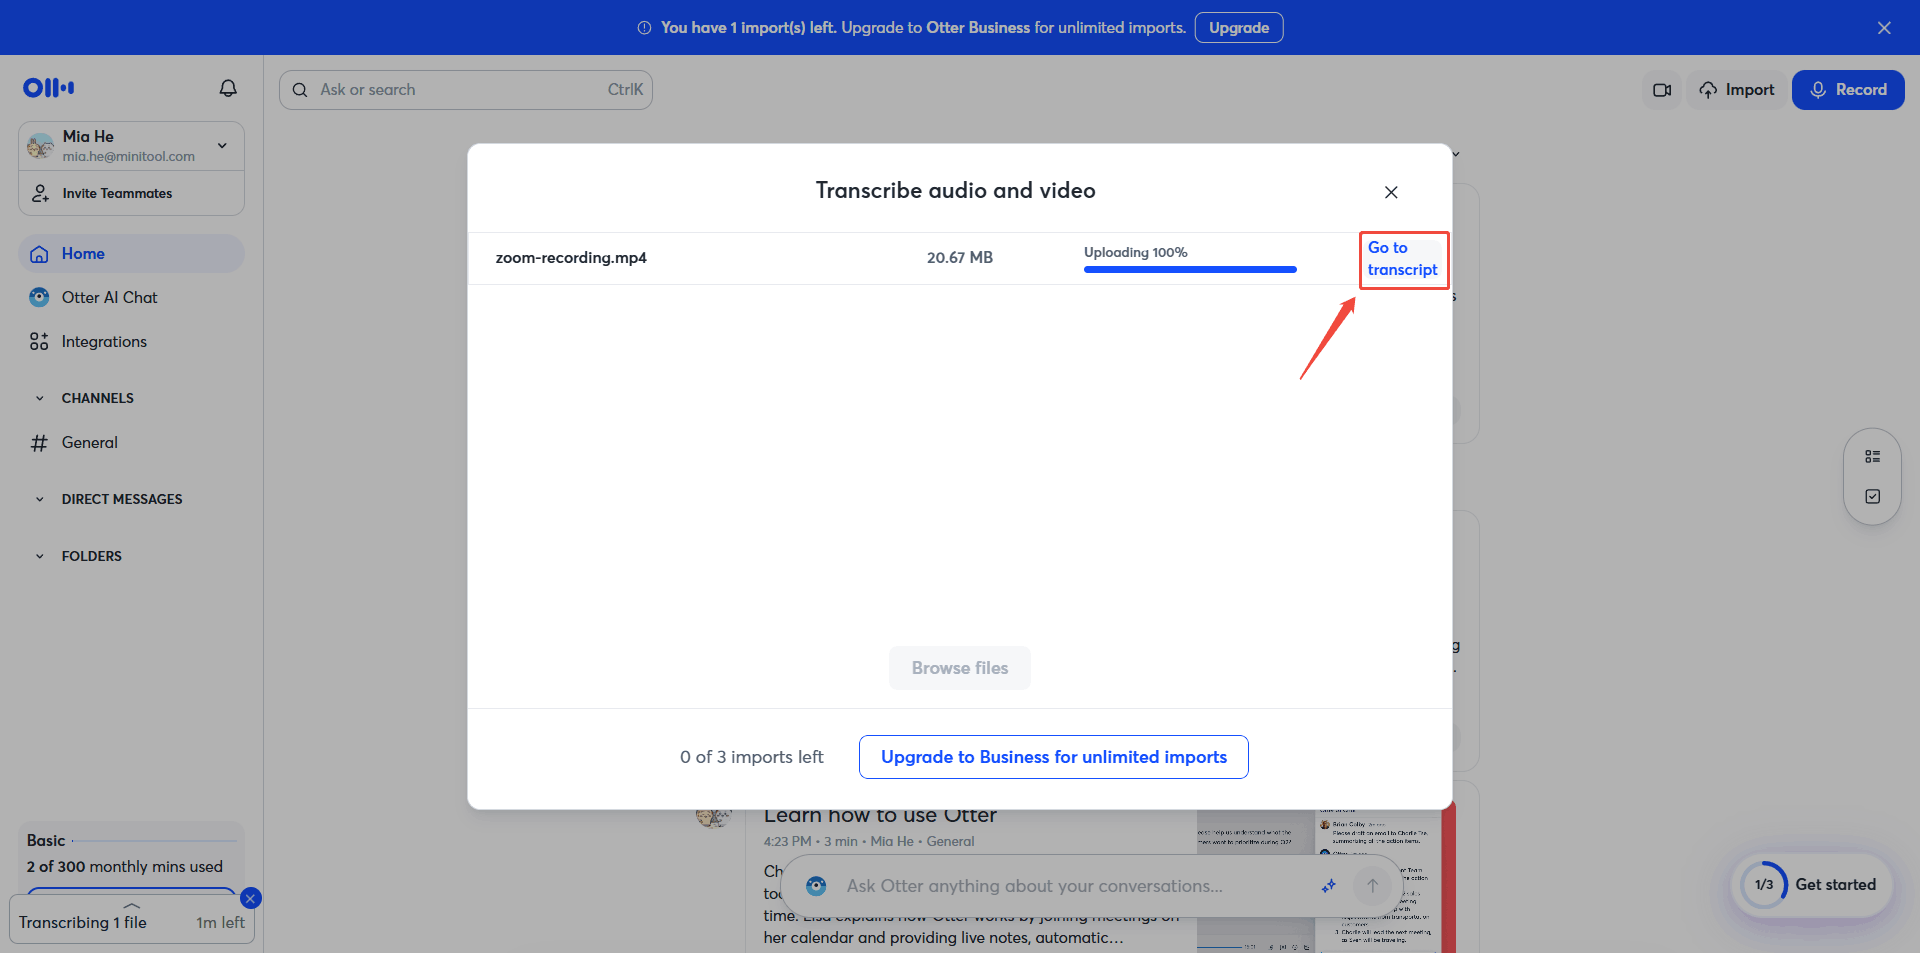1920x953 pixels.
Task: Select Invite Teammates in the sidebar
Action: point(116,193)
